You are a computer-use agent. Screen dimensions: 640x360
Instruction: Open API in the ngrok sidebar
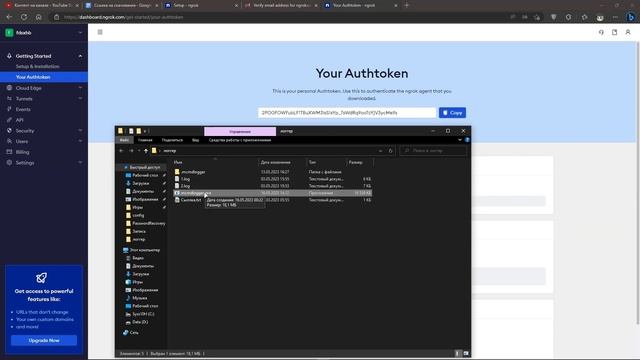pos(20,120)
